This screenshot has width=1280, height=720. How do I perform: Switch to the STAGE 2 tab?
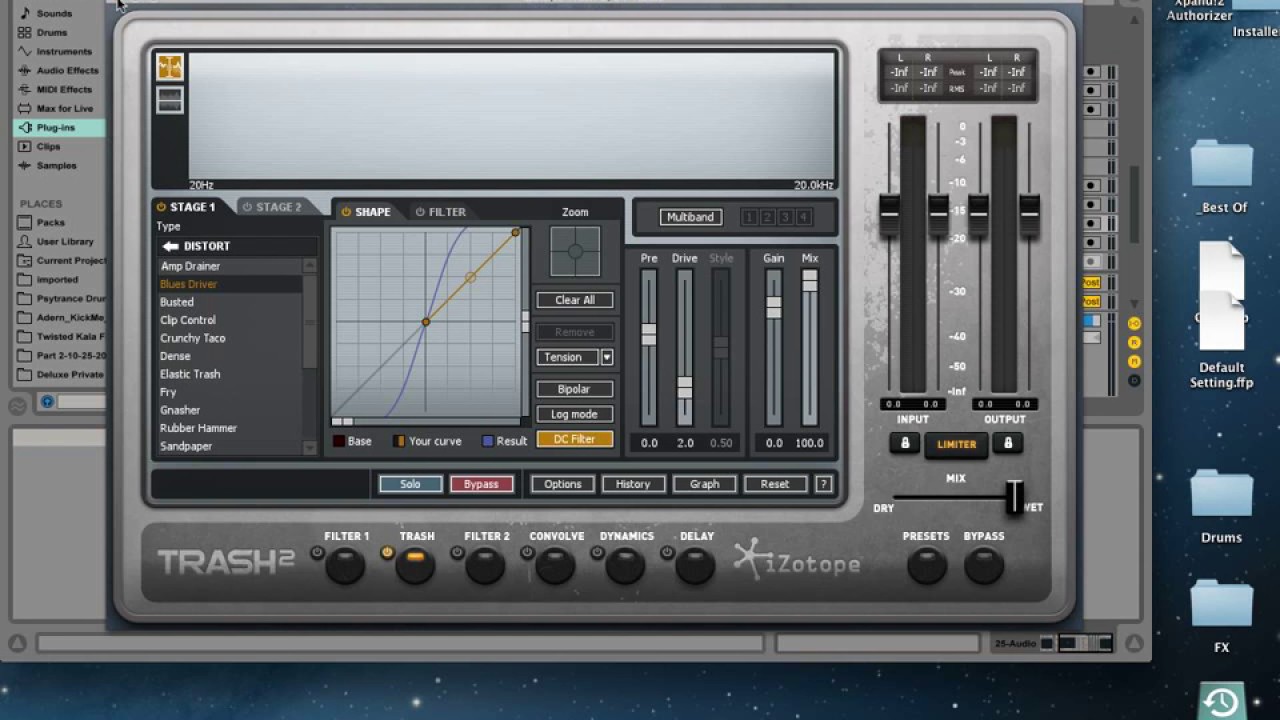(272, 207)
